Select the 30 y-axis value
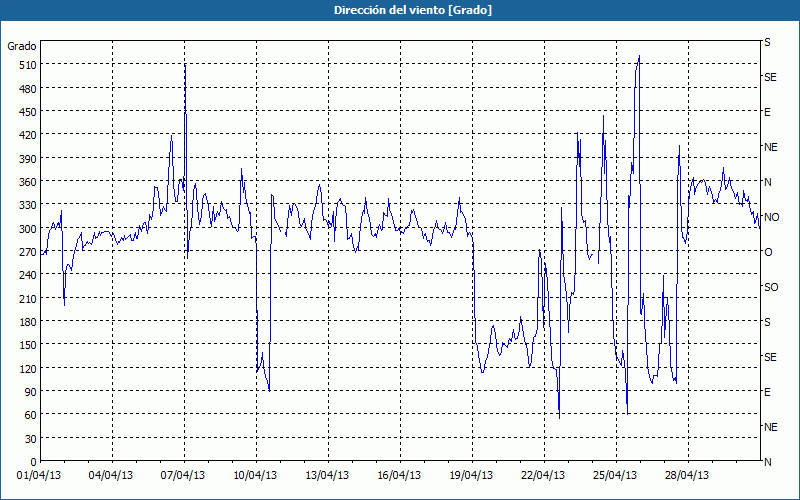Screen dimensions: 800x500 tap(31, 439)
